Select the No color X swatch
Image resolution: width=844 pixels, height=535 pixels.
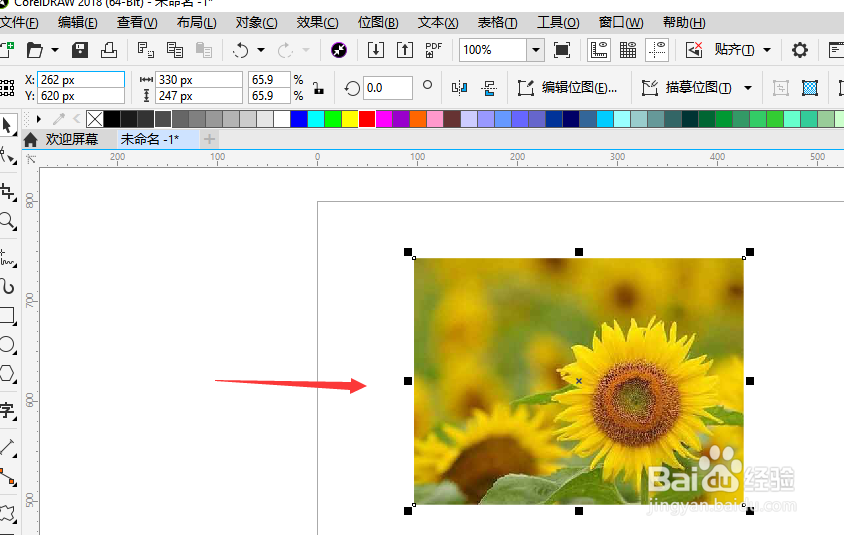coord(95,119)
